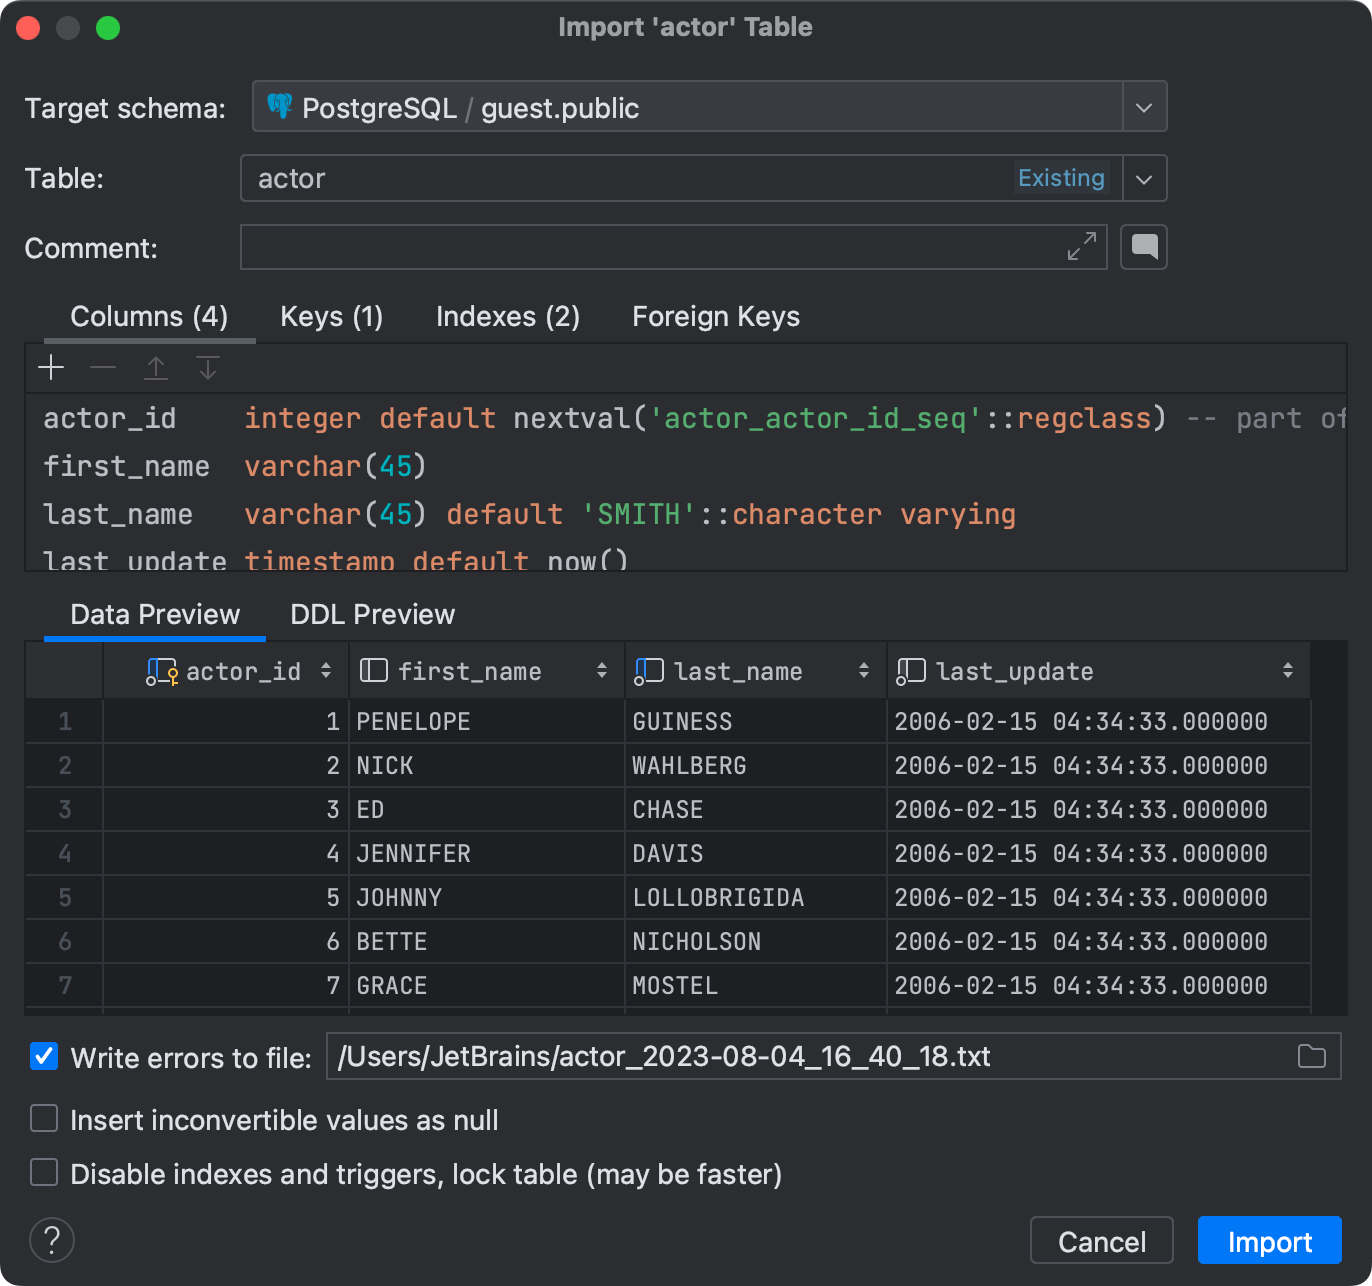Open the DDL Preview tab
The height and width of the screenshot is (1286, 1372).
[371, 613]
